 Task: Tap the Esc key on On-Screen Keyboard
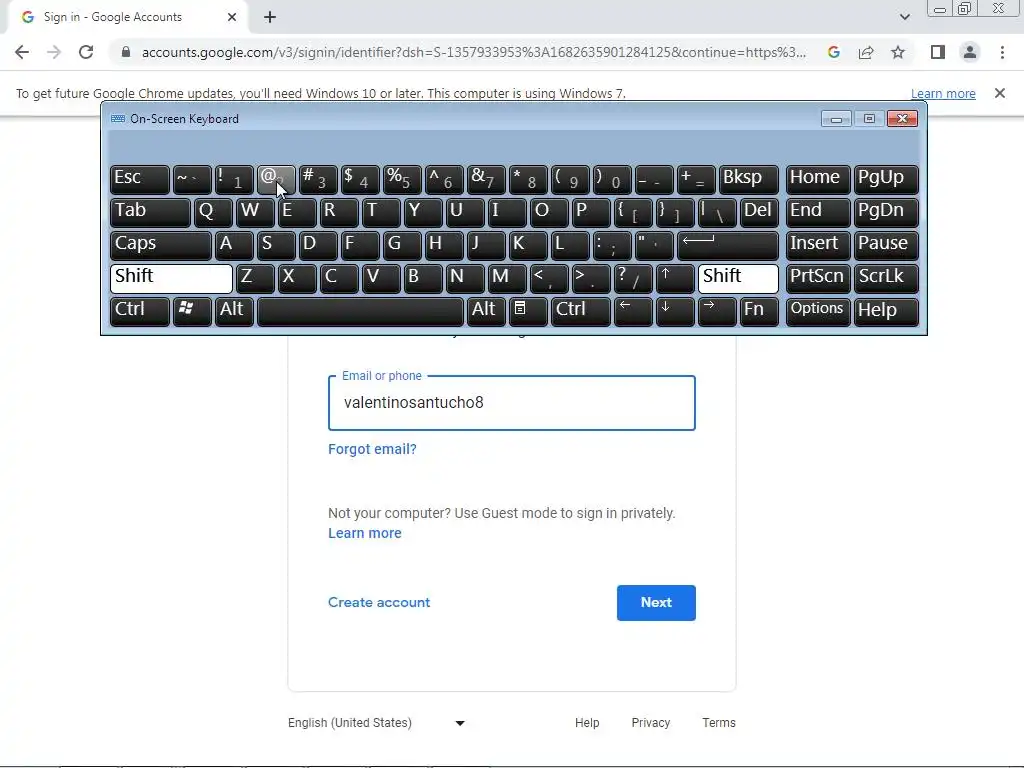click(140, 179)
